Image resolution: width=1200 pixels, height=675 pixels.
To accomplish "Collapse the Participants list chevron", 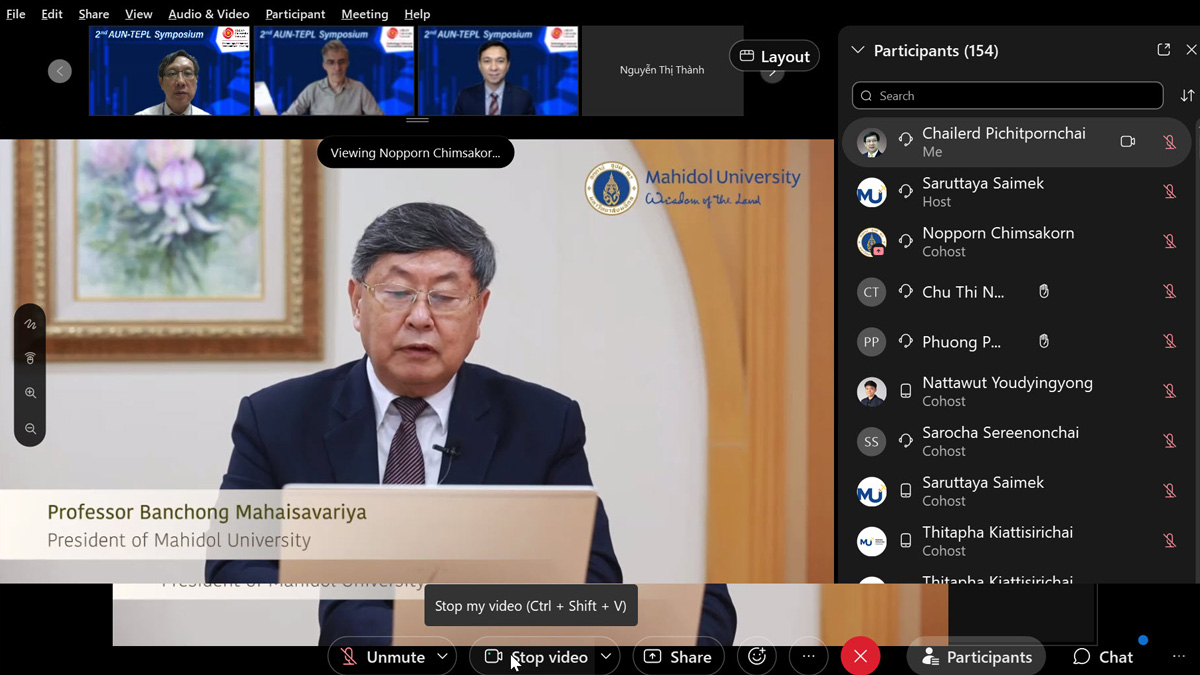I will click(x=857, y=51).
